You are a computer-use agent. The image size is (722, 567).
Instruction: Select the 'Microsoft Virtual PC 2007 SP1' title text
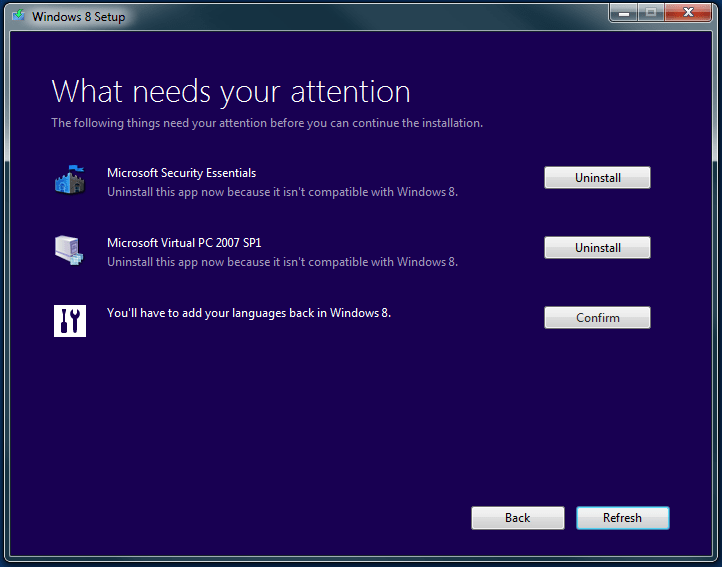point(184,243)
